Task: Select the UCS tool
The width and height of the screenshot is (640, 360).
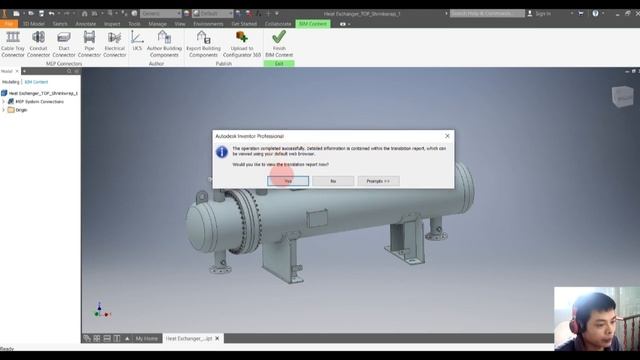Action: [x=137, y=41]
